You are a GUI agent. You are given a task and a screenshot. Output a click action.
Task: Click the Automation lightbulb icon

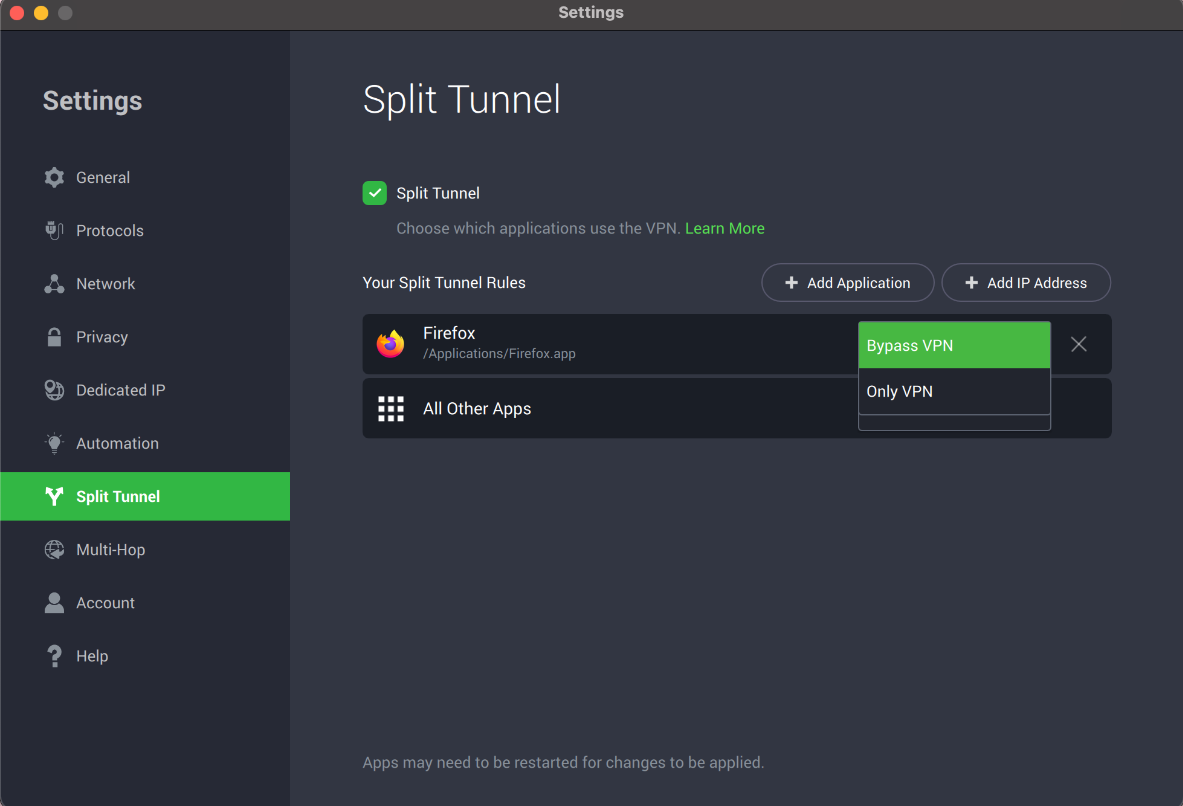[x=54, y=443]
